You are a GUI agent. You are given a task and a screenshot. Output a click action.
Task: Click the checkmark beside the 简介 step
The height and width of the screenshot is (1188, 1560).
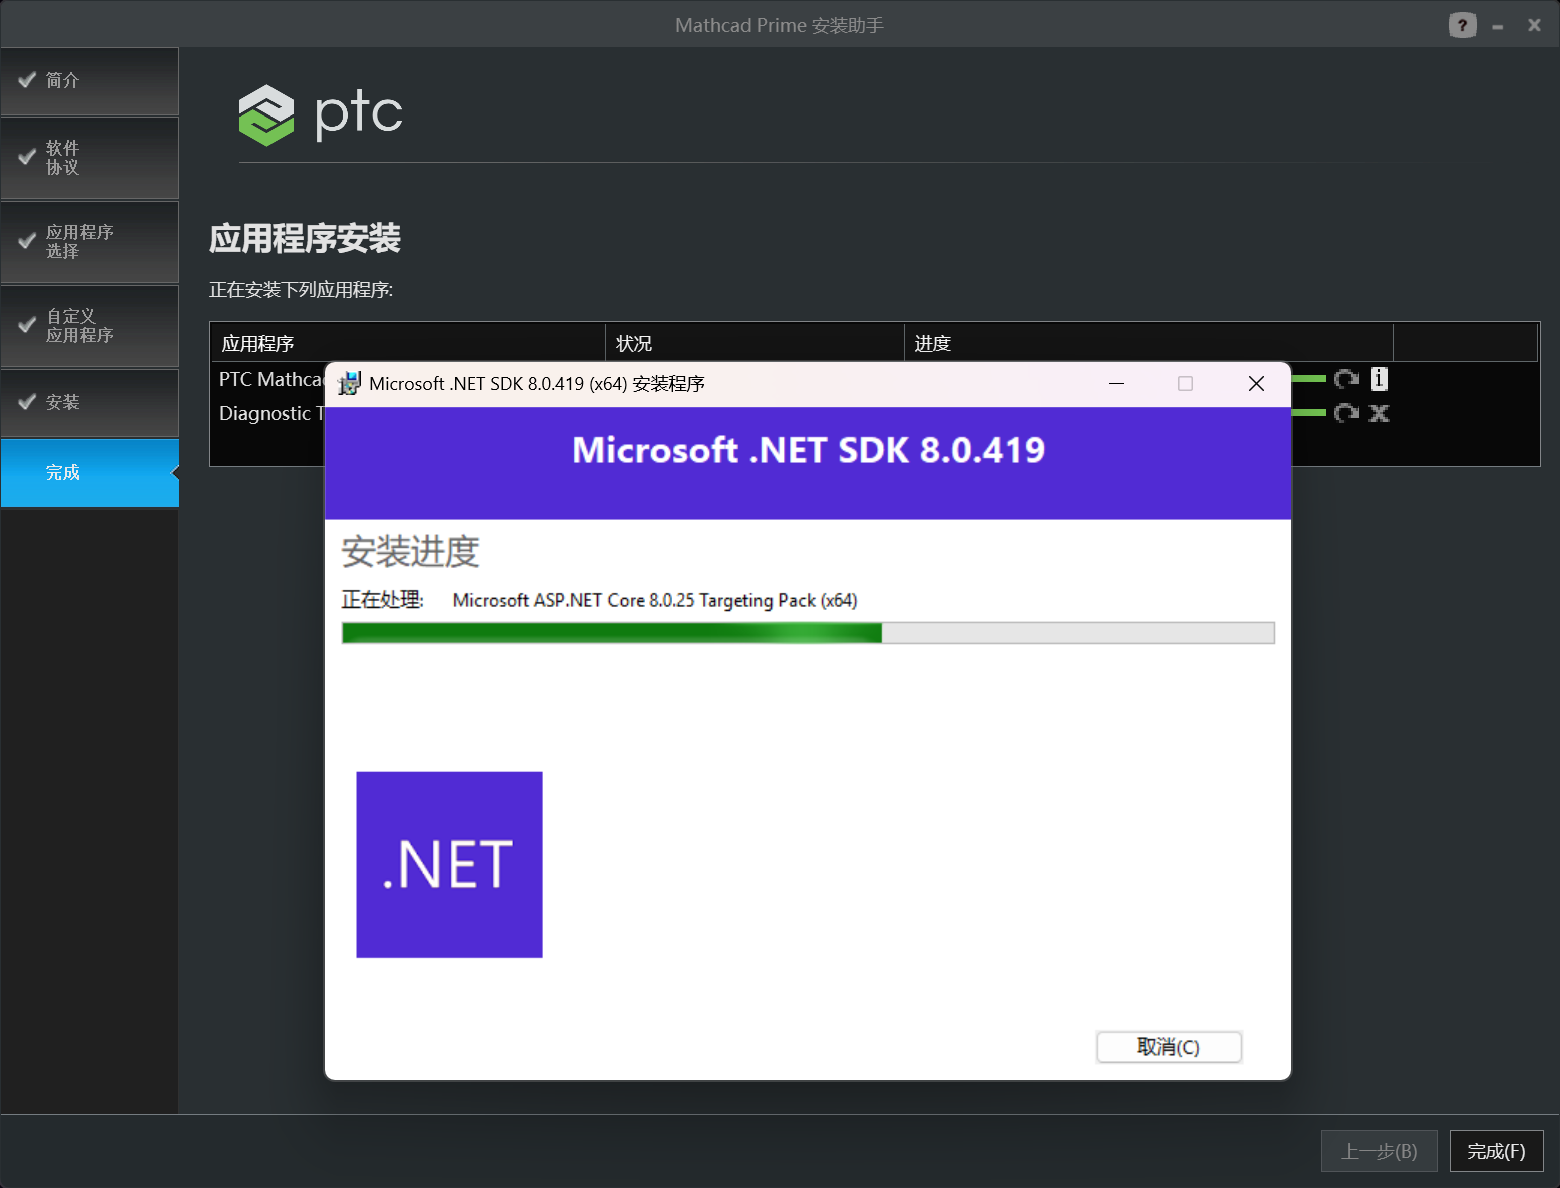pyautogui.click(x=27, y=79)
